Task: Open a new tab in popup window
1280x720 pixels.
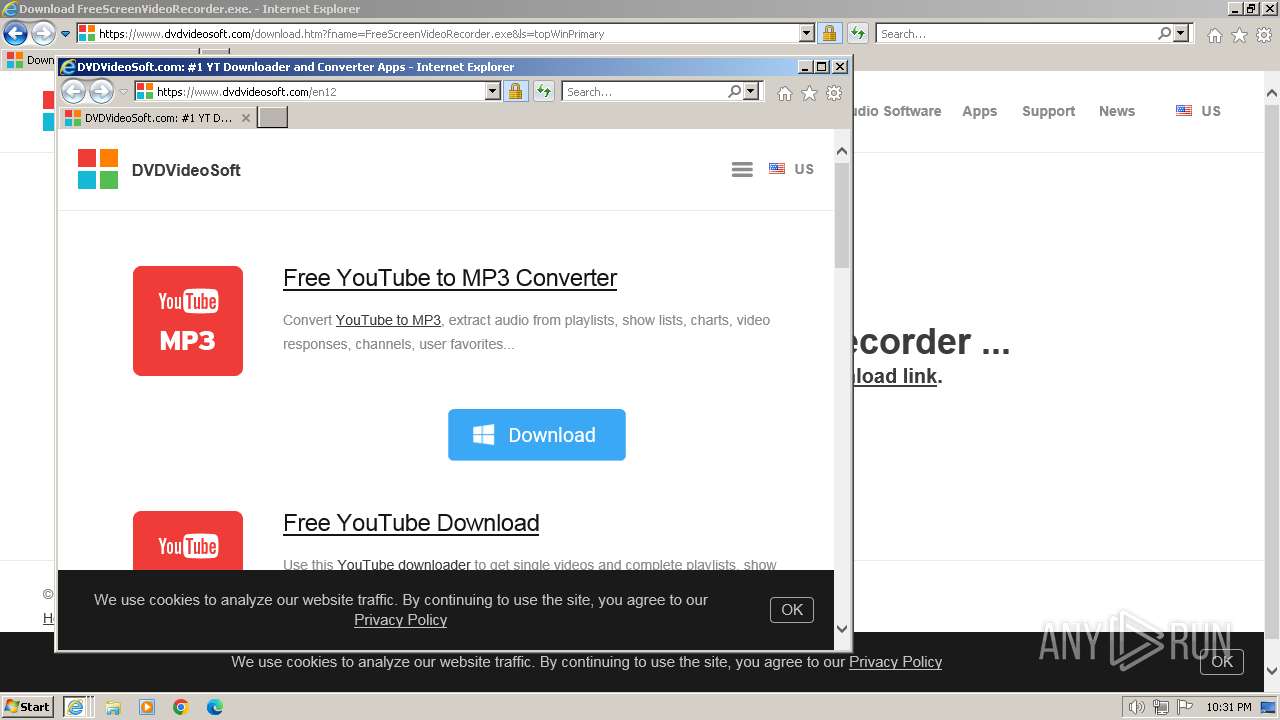Action: tap(273, 118)
